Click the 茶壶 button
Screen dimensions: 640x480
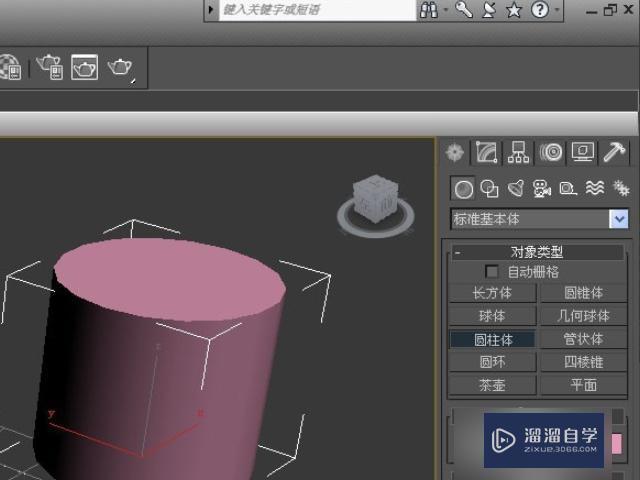(x=492, y=385)
